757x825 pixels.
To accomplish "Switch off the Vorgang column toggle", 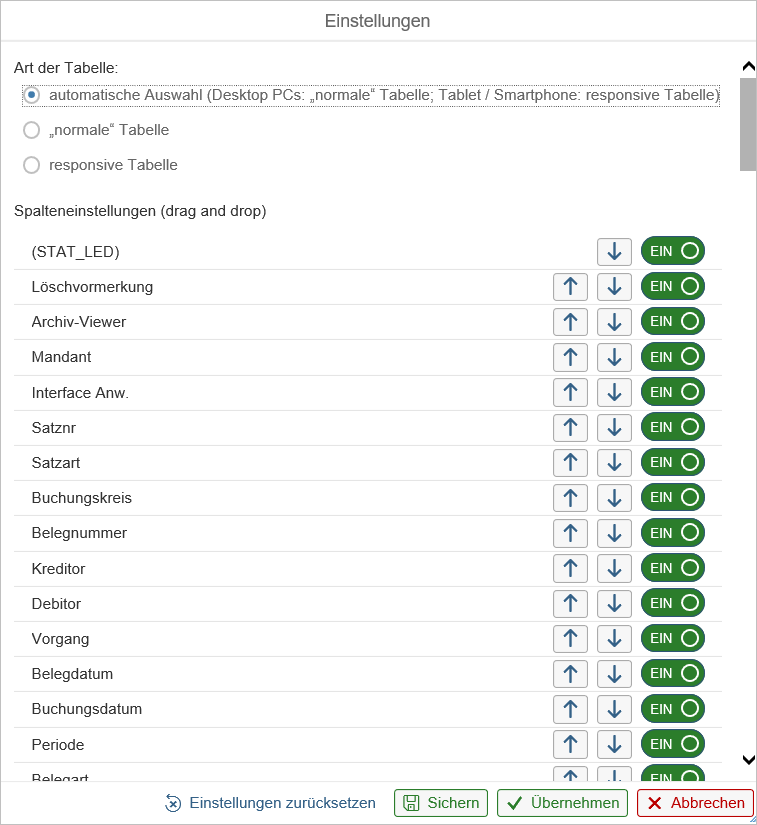I will (673, 638).
